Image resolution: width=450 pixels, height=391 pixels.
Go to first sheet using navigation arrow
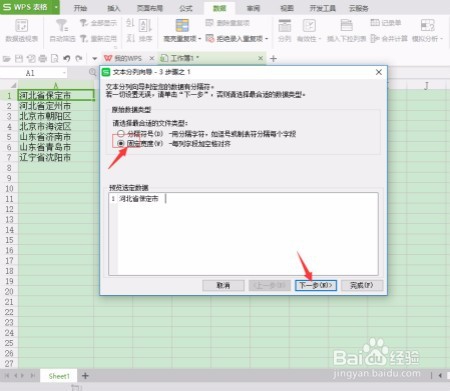click(x=7, y=376)
